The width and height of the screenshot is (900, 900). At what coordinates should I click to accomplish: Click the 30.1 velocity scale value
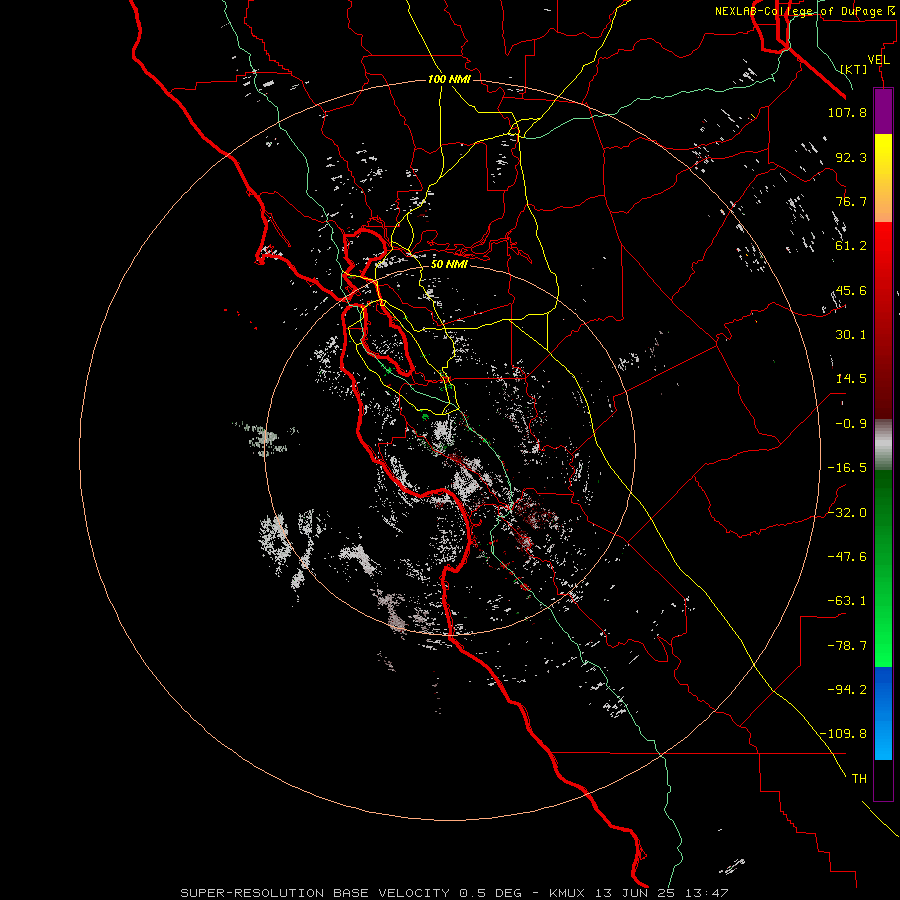(x=851, y=335)
